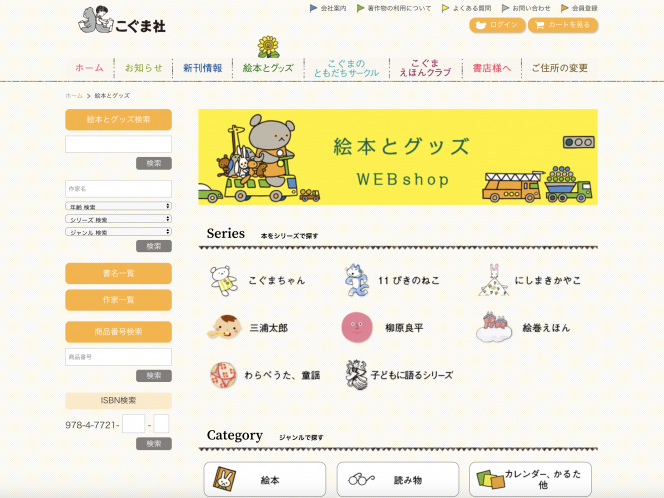Select the 絵本 category button

[x=265, y=479]
